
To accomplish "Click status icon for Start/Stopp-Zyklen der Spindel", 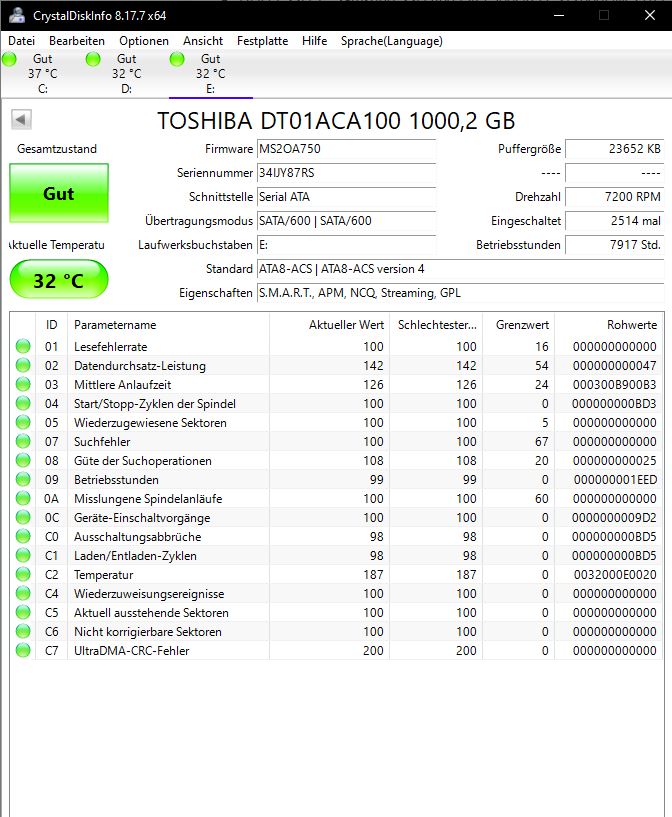I will click(x=23, y=403).
